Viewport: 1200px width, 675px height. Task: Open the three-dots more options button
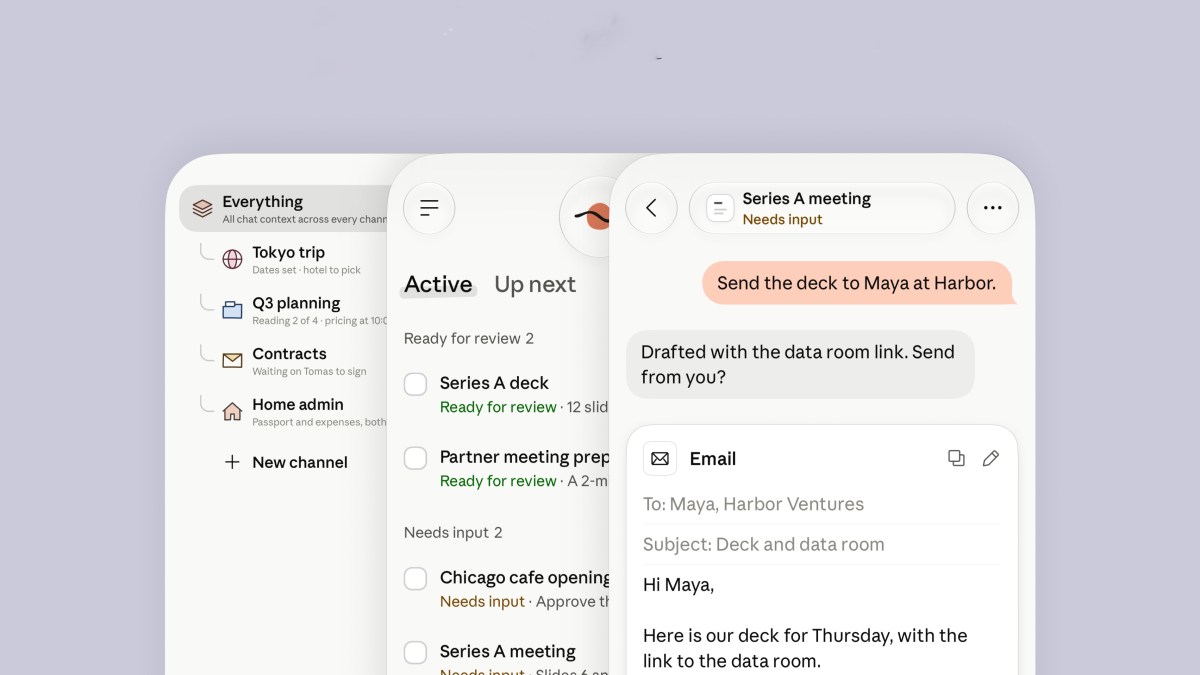(992, 208)
